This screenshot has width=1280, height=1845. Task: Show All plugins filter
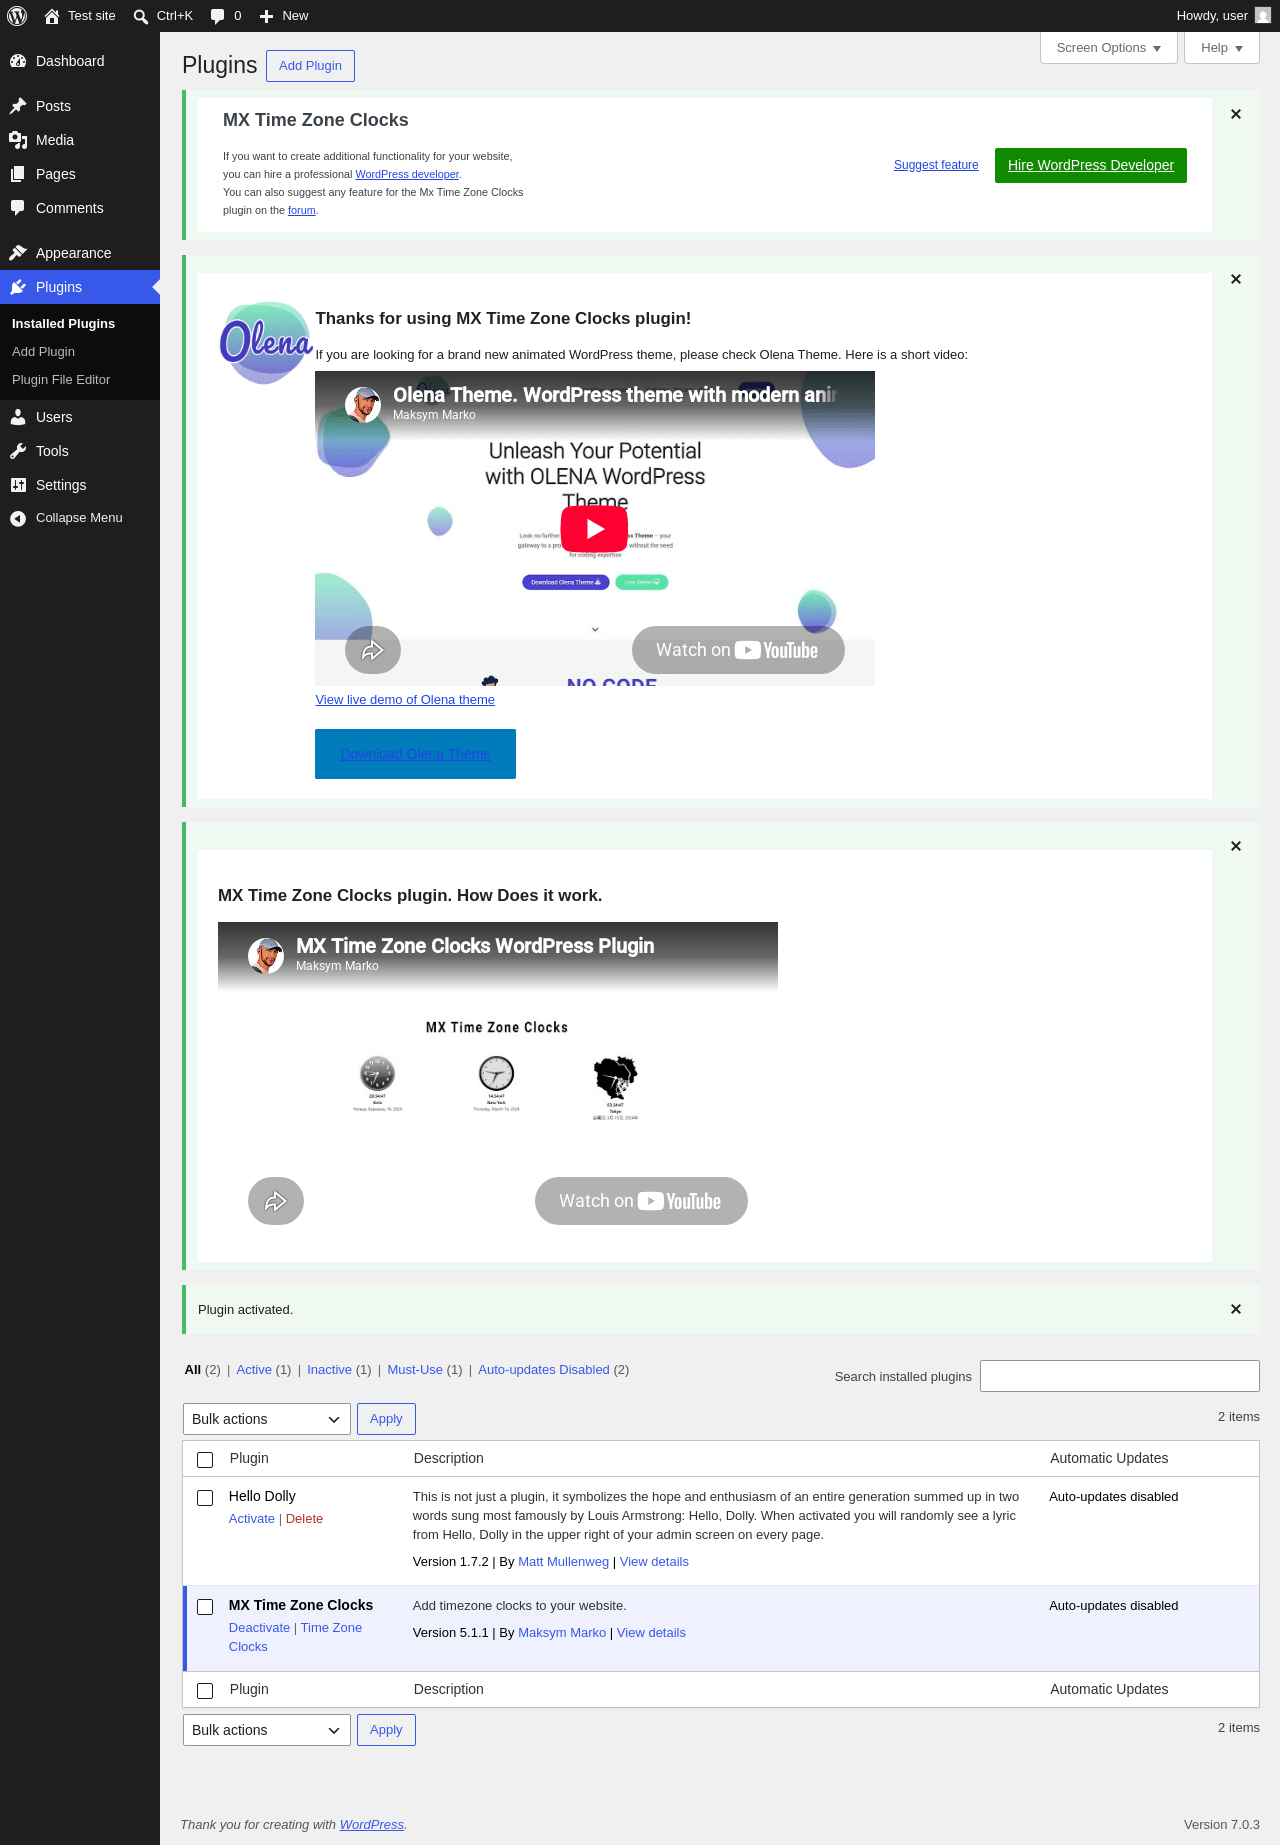[193, 1370]
